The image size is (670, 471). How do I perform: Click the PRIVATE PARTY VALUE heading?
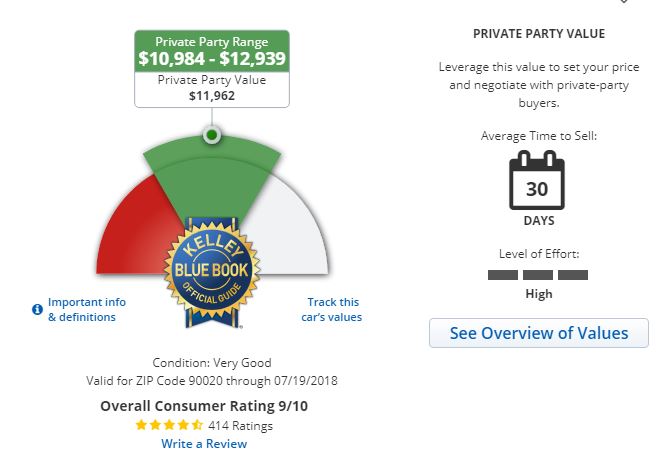[x=538, y=33]
